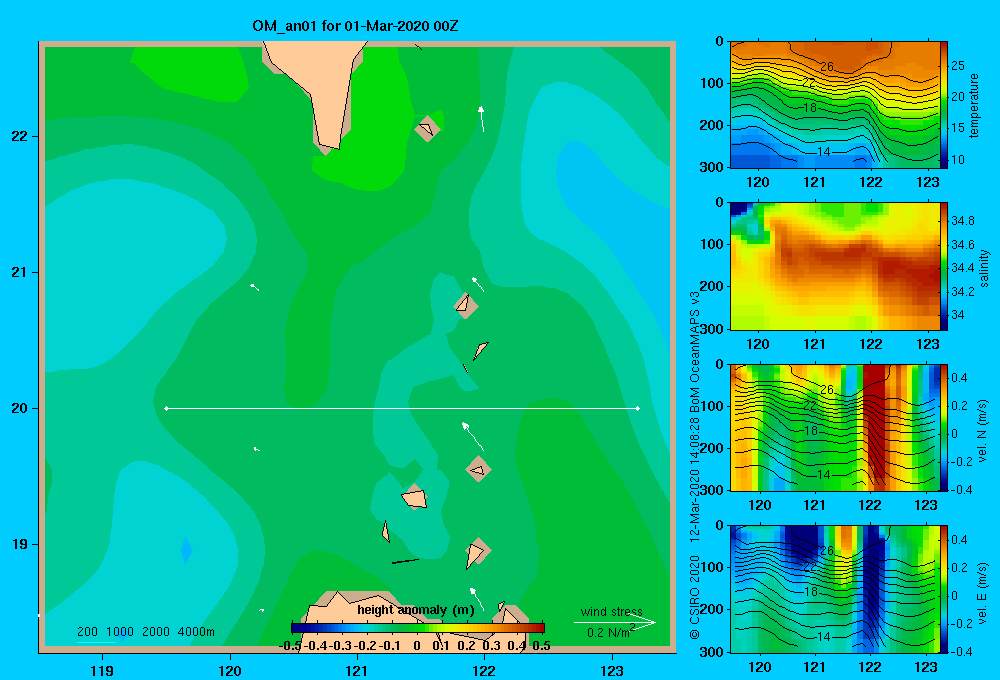1000x680 pixels.
Task: Click the 'salinity' colorbar axis label
Action: (x=984, y=268)
